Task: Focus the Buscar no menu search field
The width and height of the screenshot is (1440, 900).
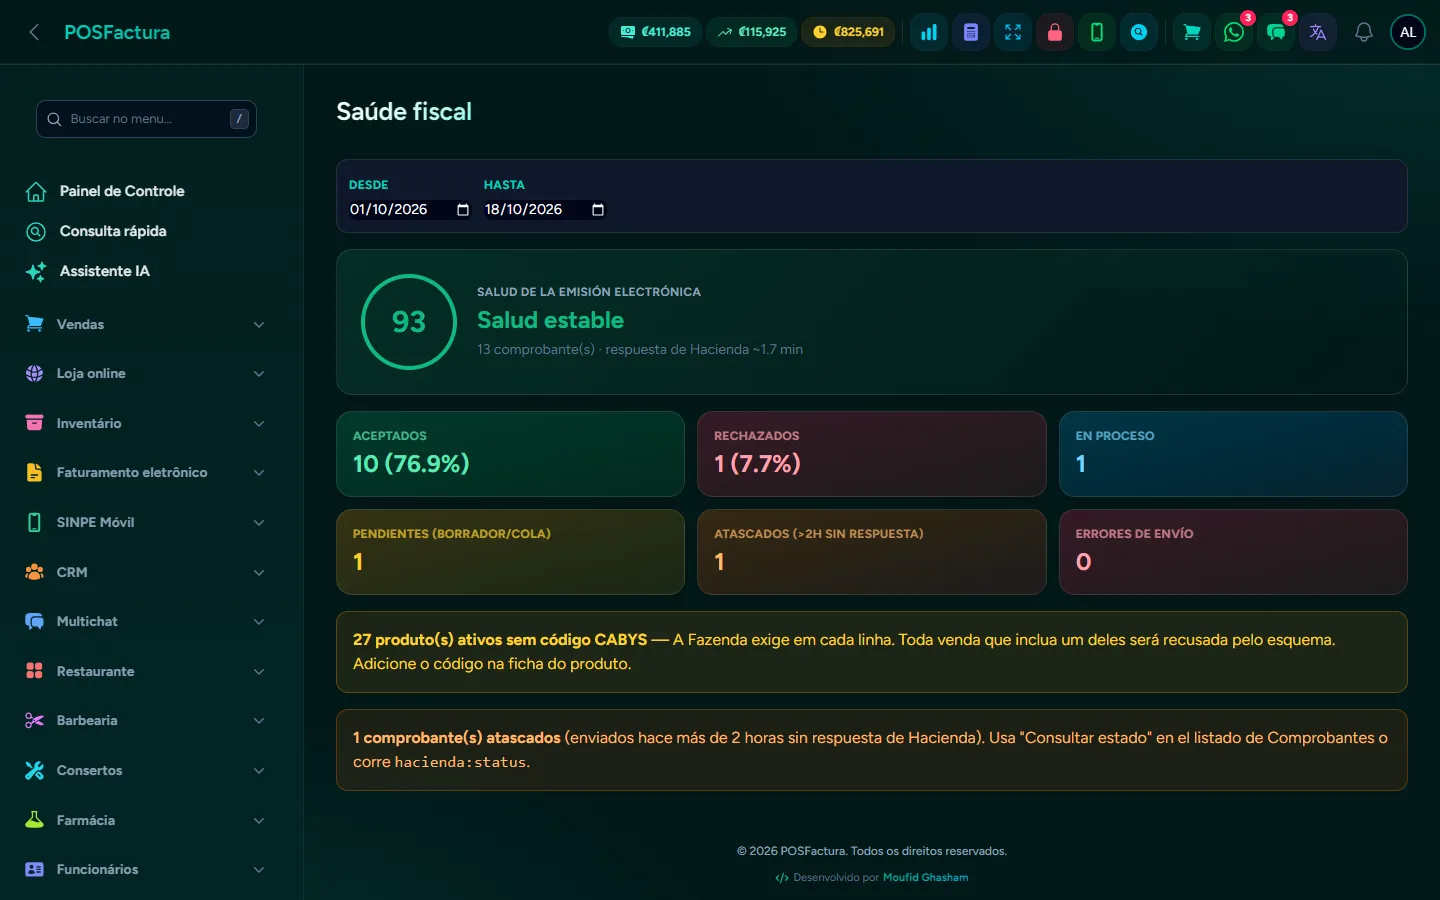Action: (x=146, y=119)
